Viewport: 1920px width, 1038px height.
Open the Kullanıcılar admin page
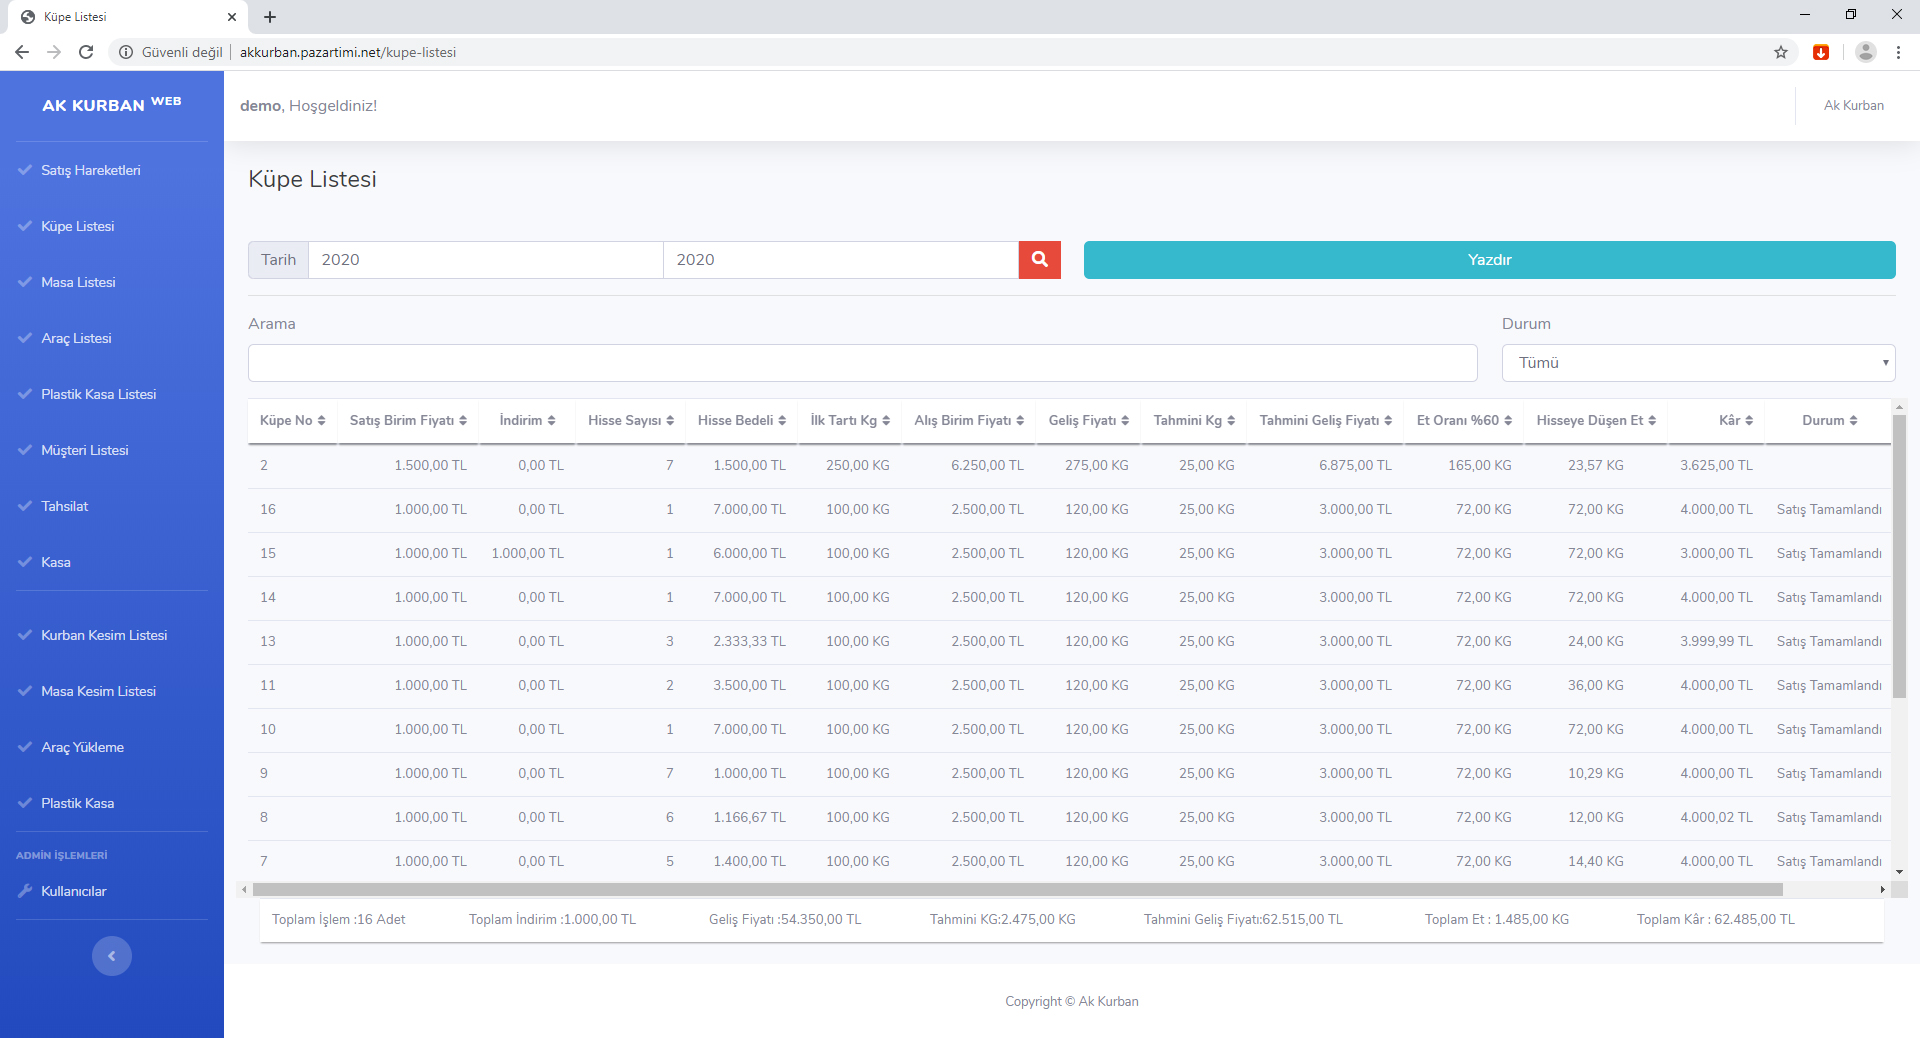tap(73, 891)
